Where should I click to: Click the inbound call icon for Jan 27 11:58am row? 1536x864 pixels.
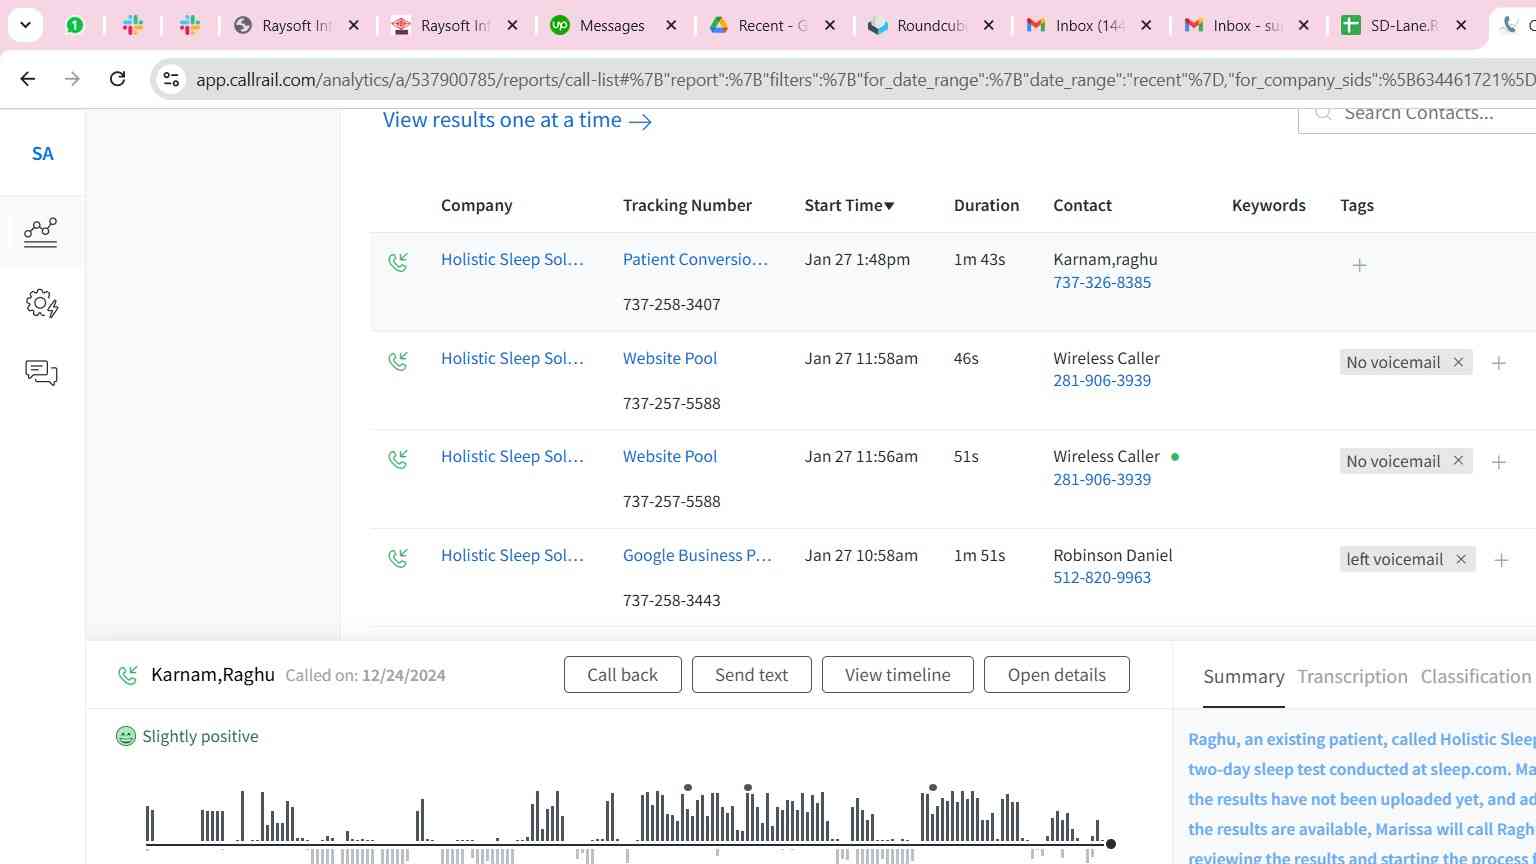[398, 361]
